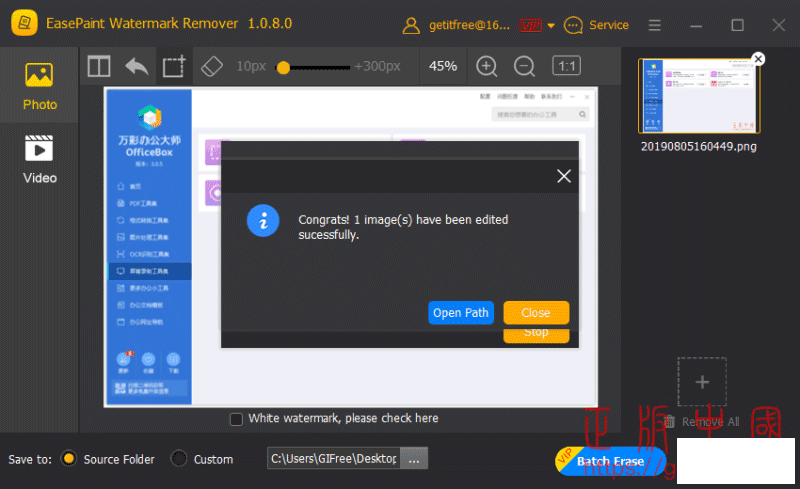
Task: Open the user account getitfree profile
Action: (x=456, y=25)
